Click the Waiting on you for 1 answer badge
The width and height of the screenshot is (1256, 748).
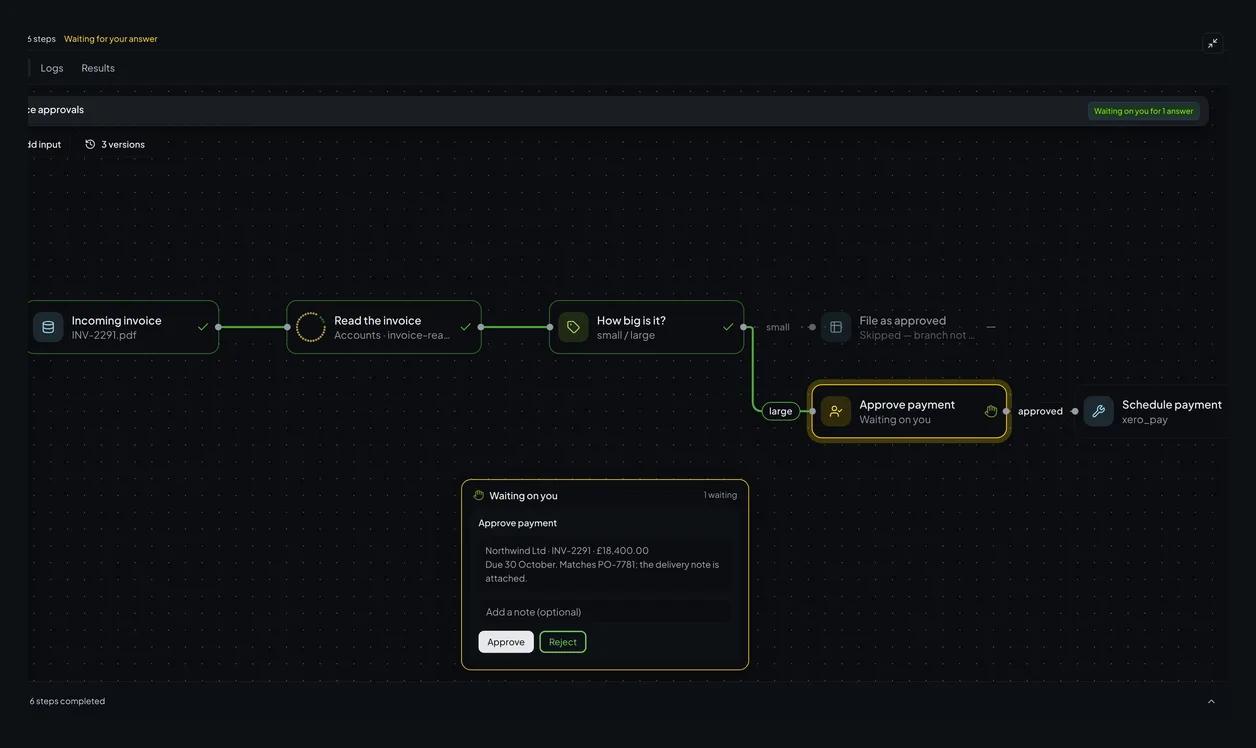tap(1144, 111)
